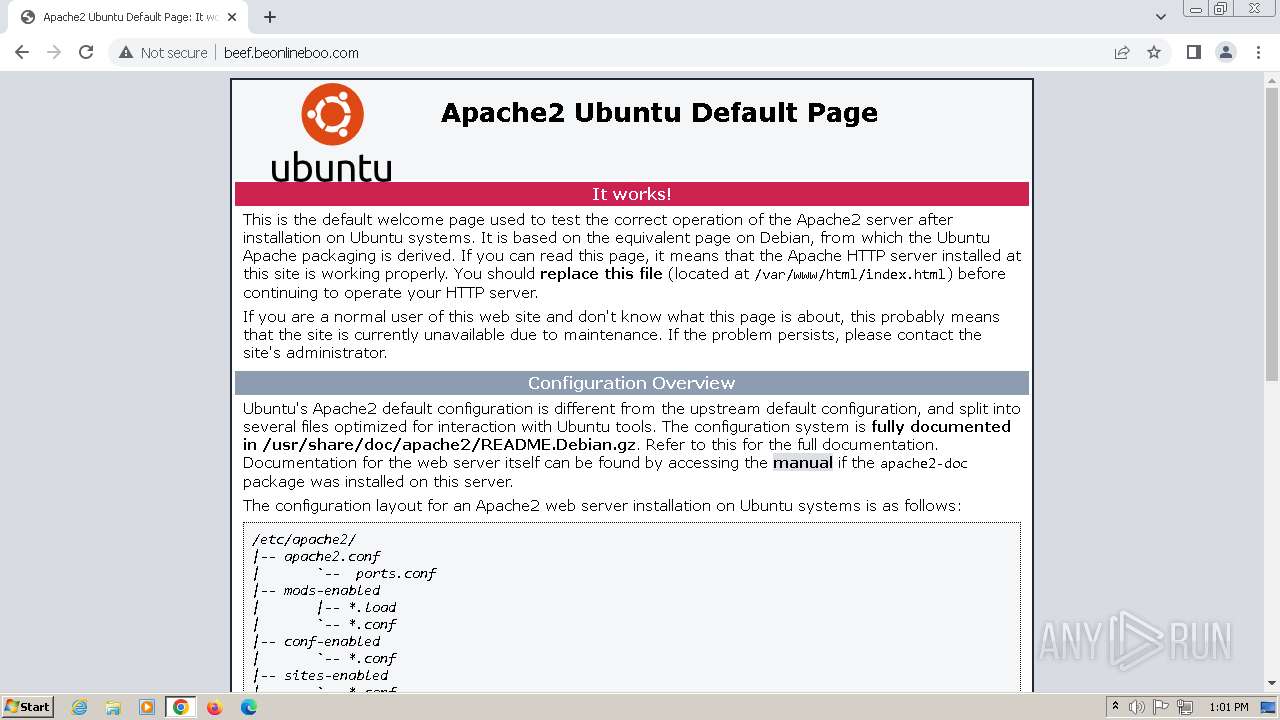Open network status tray icon
The image size is (1280, 720).
pyautogui.click(x=1185, y=707)
